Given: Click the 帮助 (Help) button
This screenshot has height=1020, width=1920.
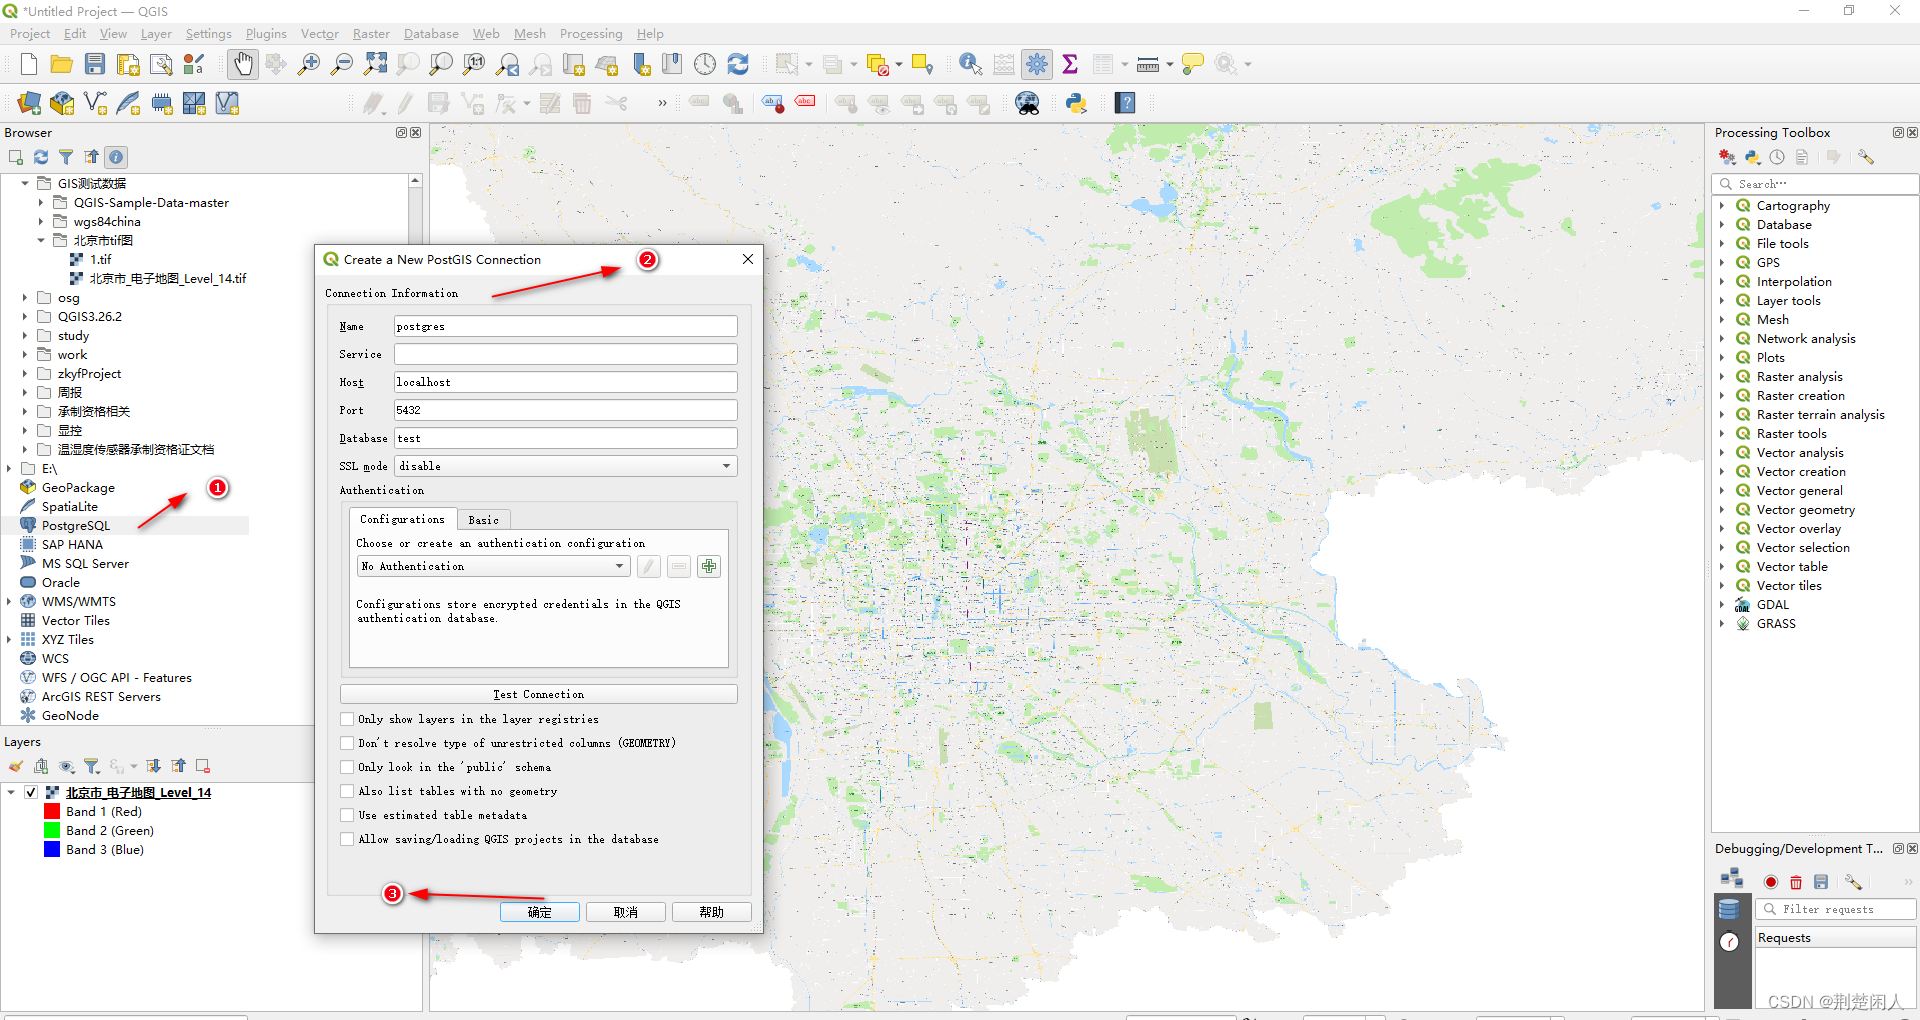Looking at the screenshot, I should pos(712,912).
